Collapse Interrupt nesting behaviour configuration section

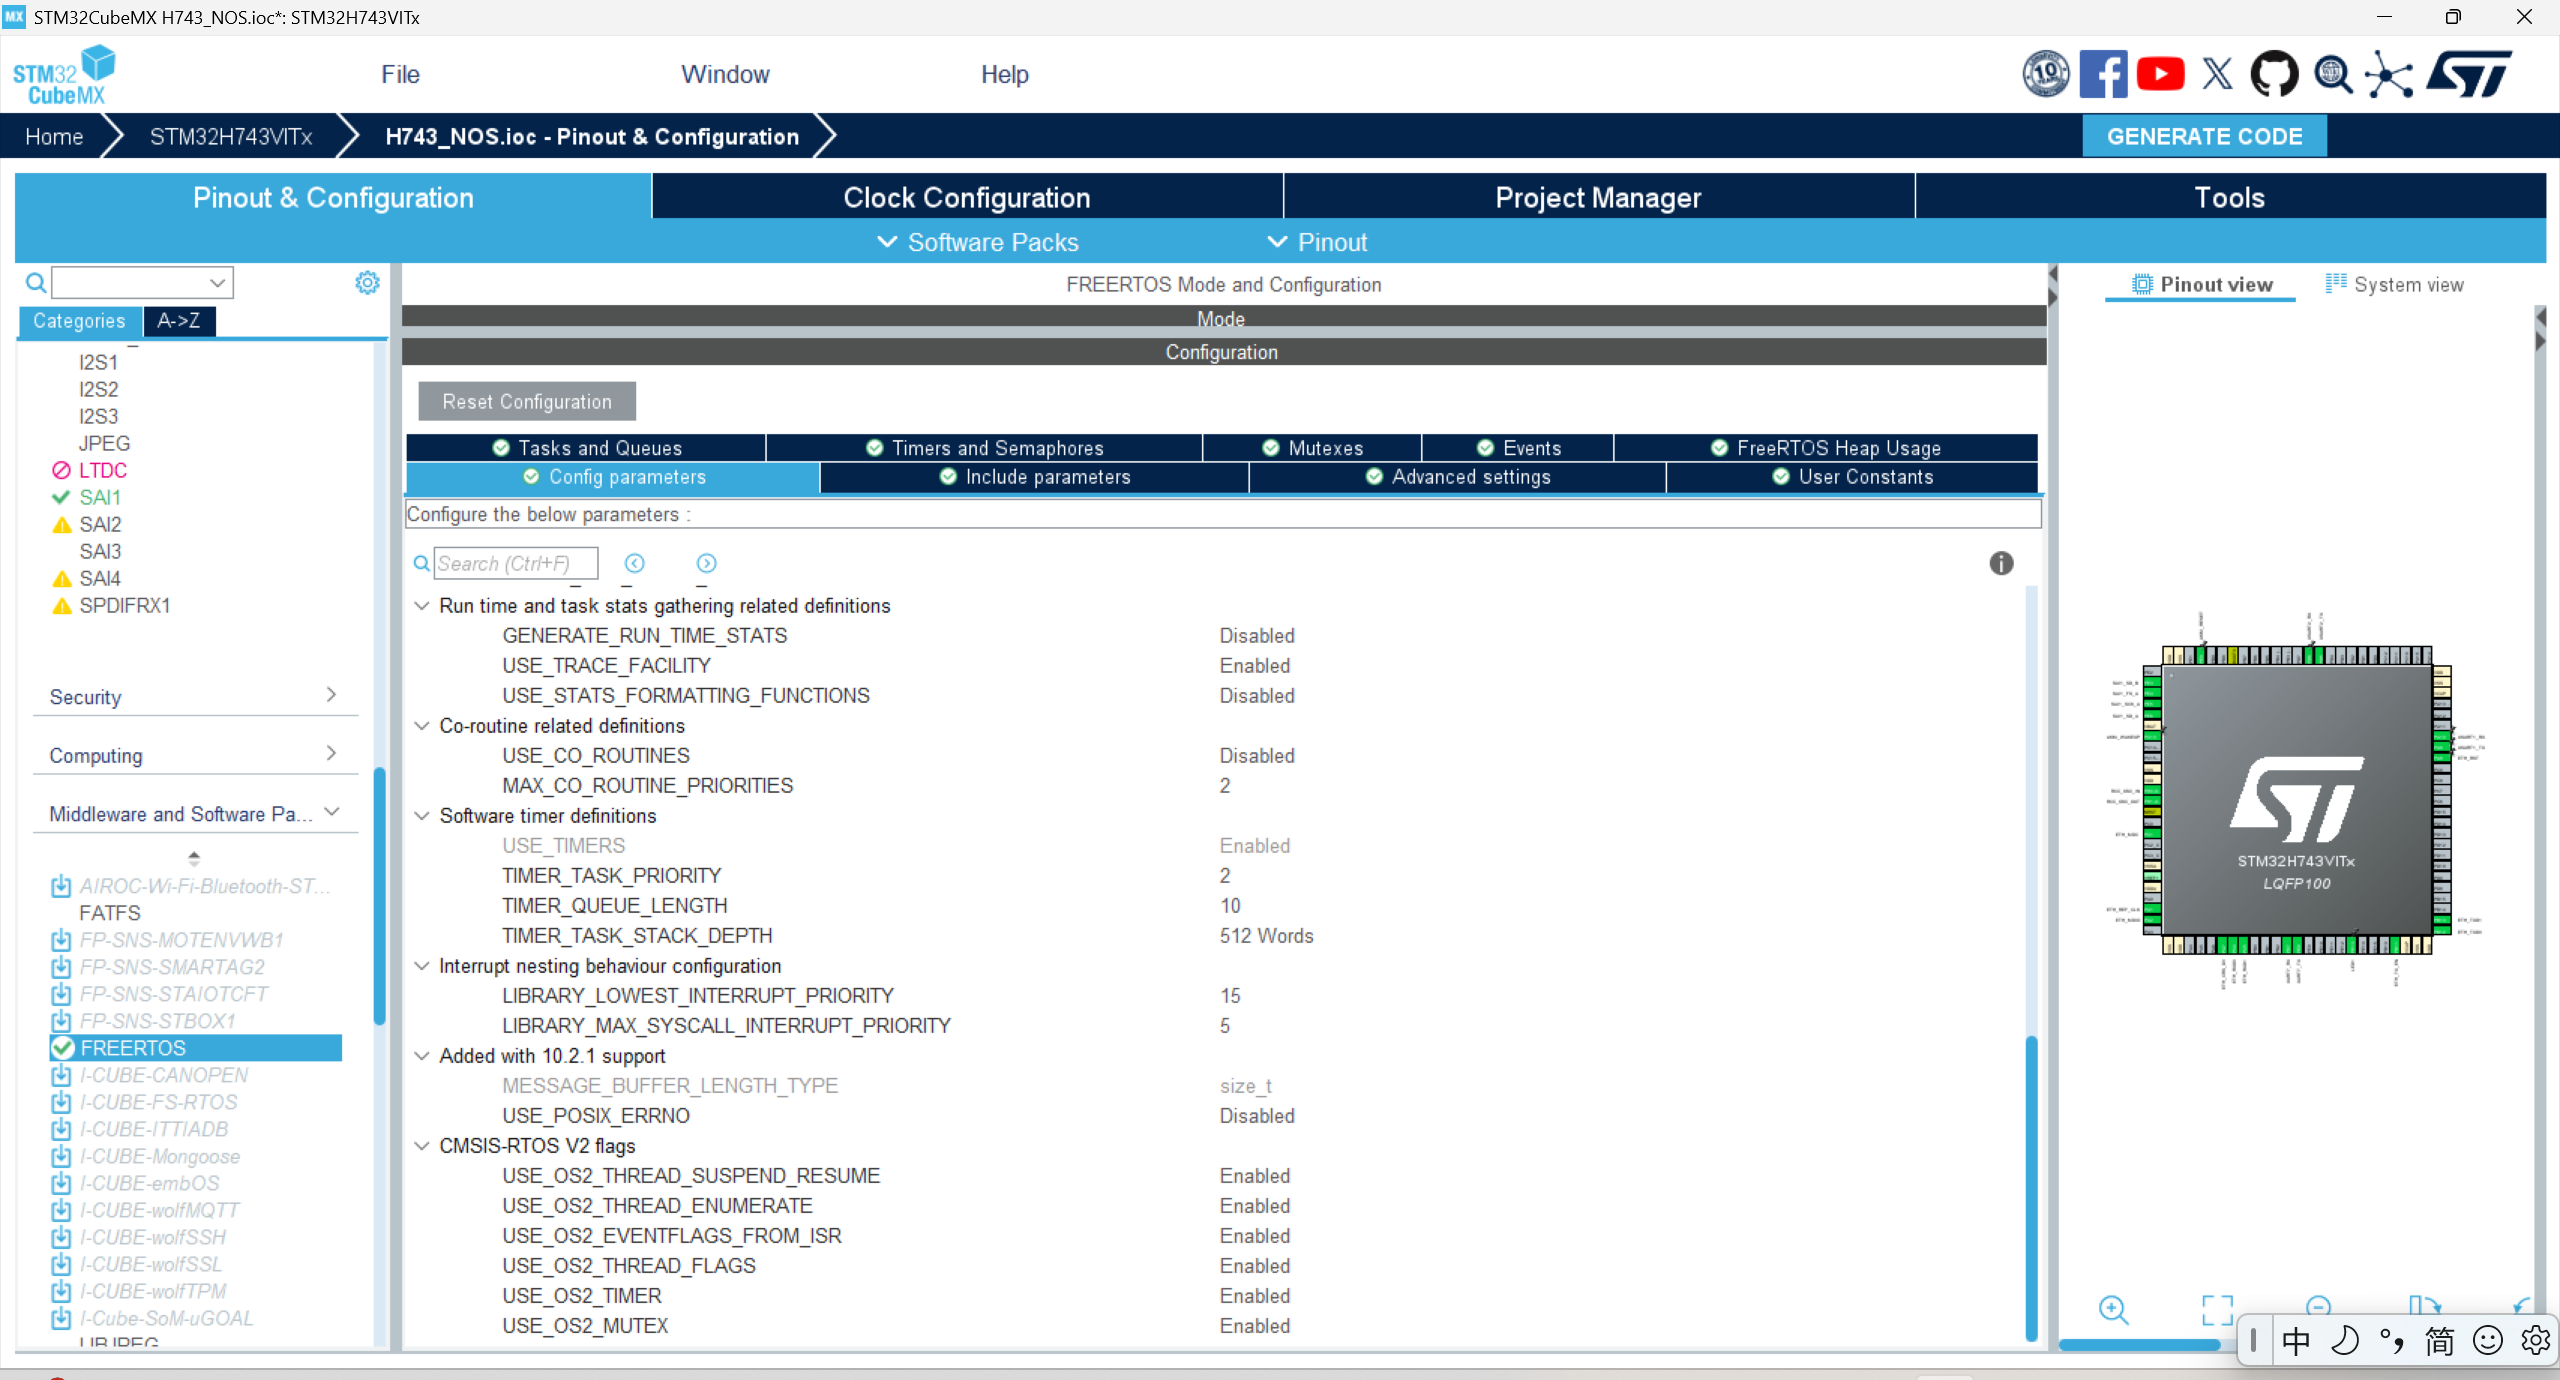pyautogui.click(x=422, y=966)
